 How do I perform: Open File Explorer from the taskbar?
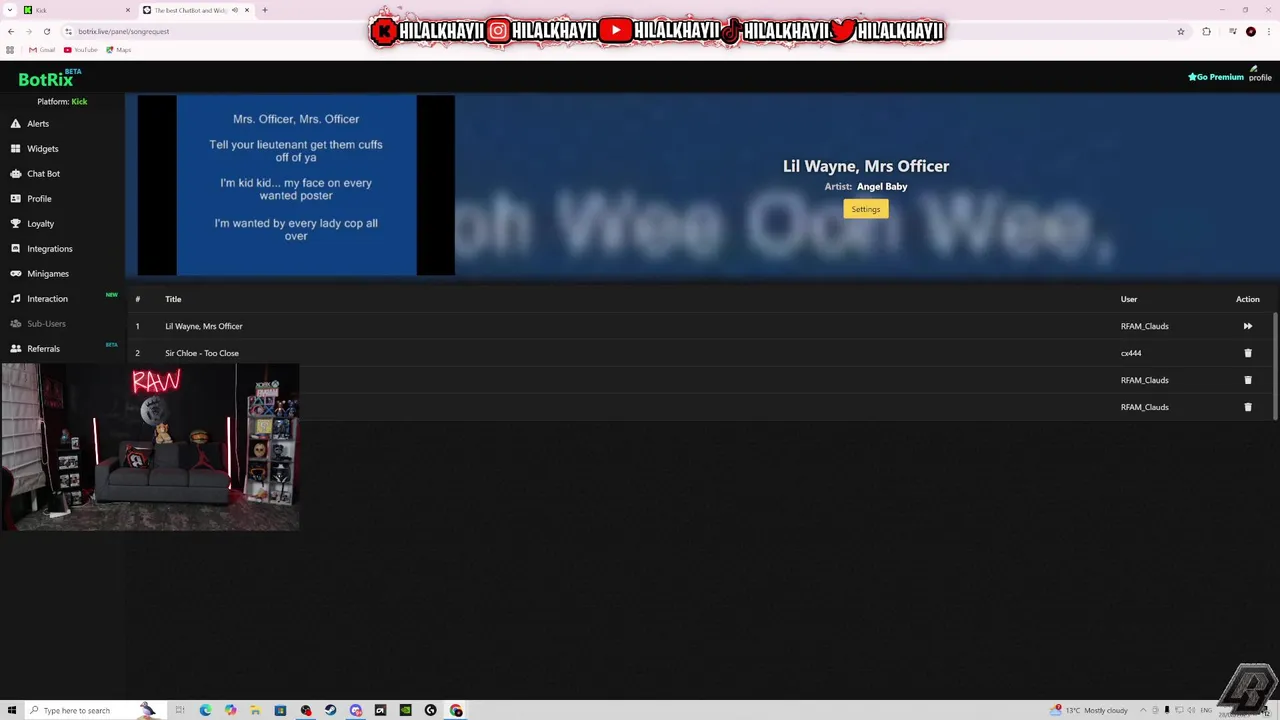pyautogui.click(x=255, y=710)
